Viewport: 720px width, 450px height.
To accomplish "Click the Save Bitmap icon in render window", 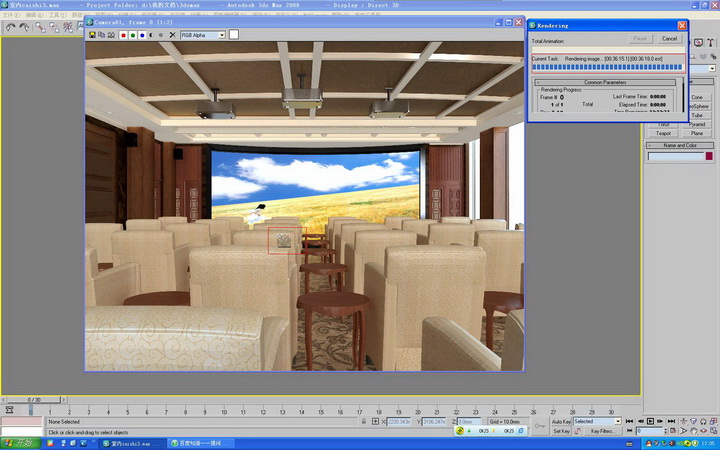I will coord(93,35).
